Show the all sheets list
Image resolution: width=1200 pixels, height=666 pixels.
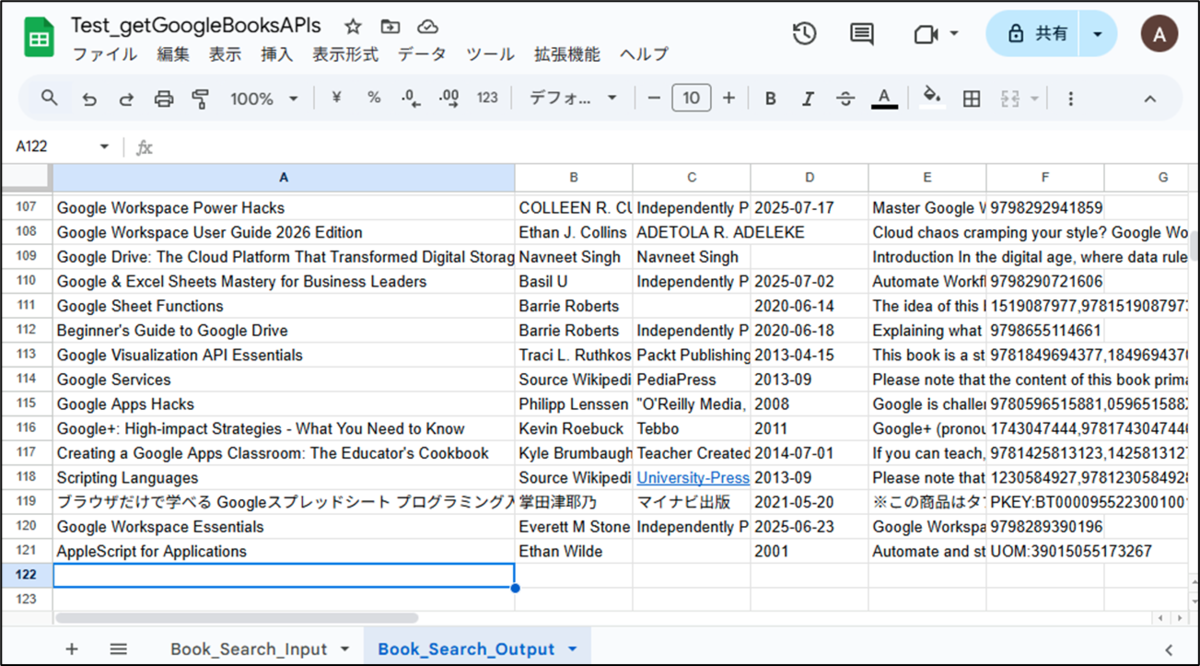(118, 649)
